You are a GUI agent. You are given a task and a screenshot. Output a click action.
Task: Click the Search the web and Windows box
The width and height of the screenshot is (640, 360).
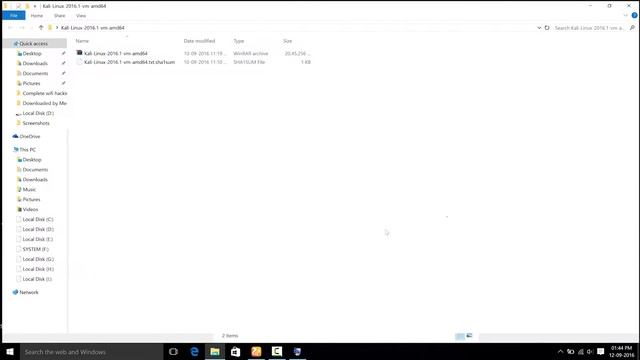point(91,351)
